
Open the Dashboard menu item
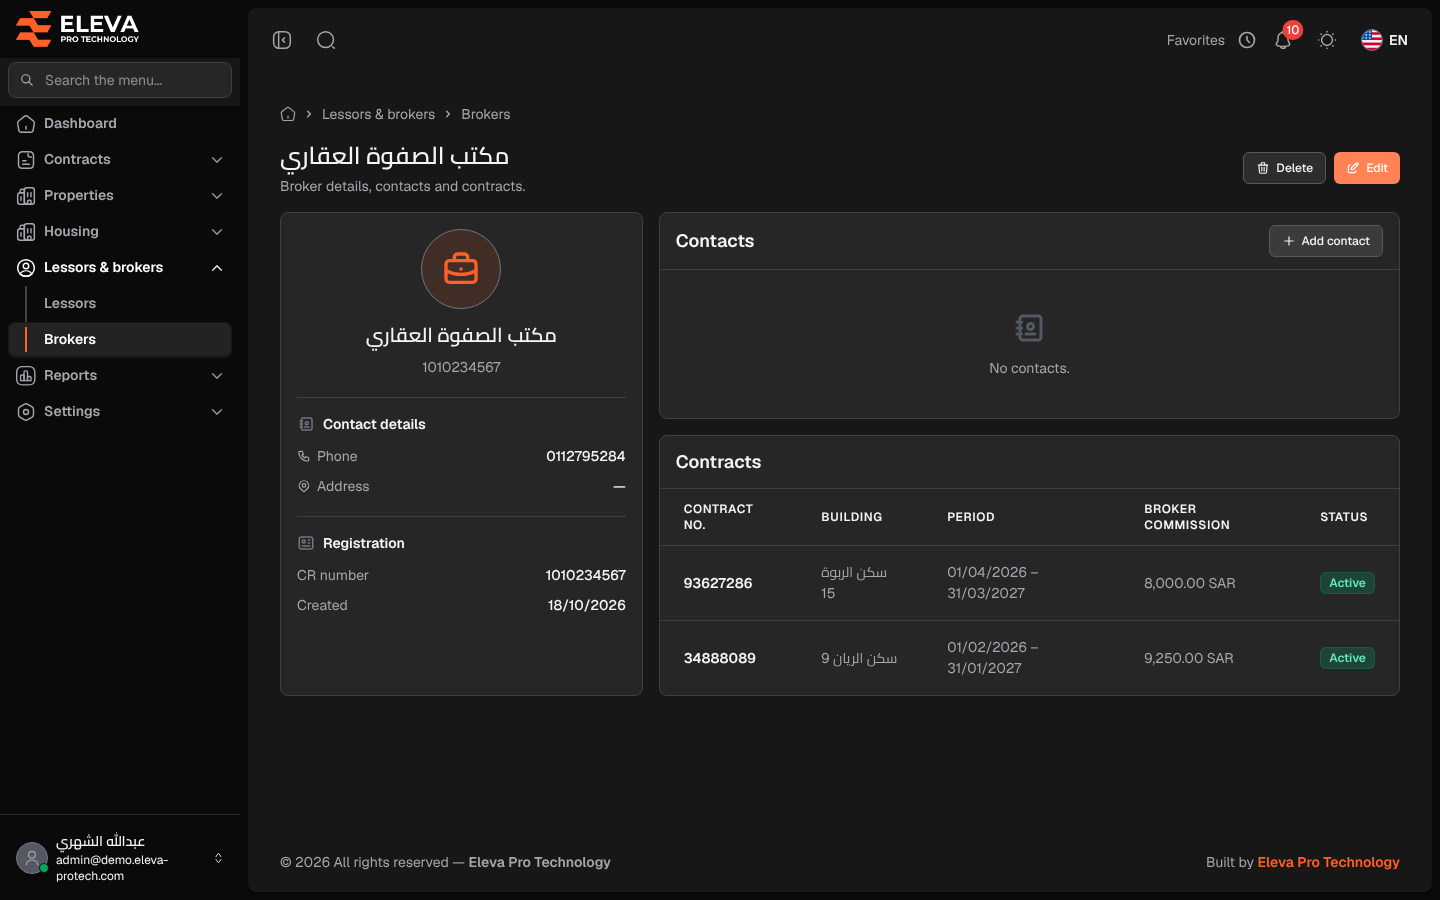[x=120, y=123]
